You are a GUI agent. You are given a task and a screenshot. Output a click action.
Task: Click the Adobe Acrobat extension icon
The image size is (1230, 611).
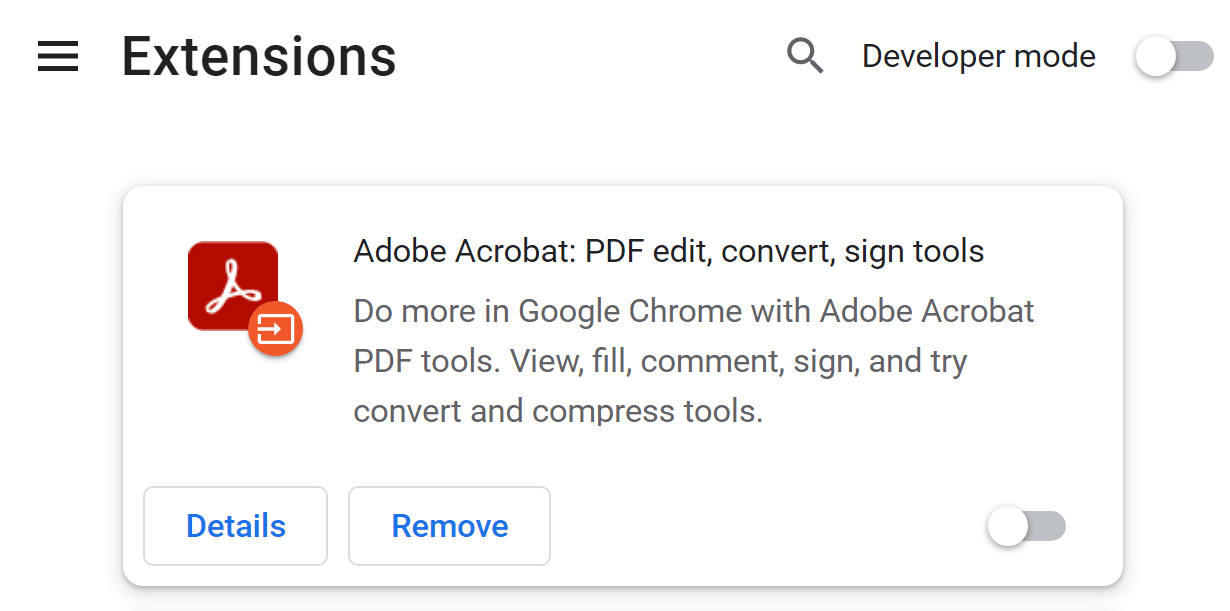(232, 285)
